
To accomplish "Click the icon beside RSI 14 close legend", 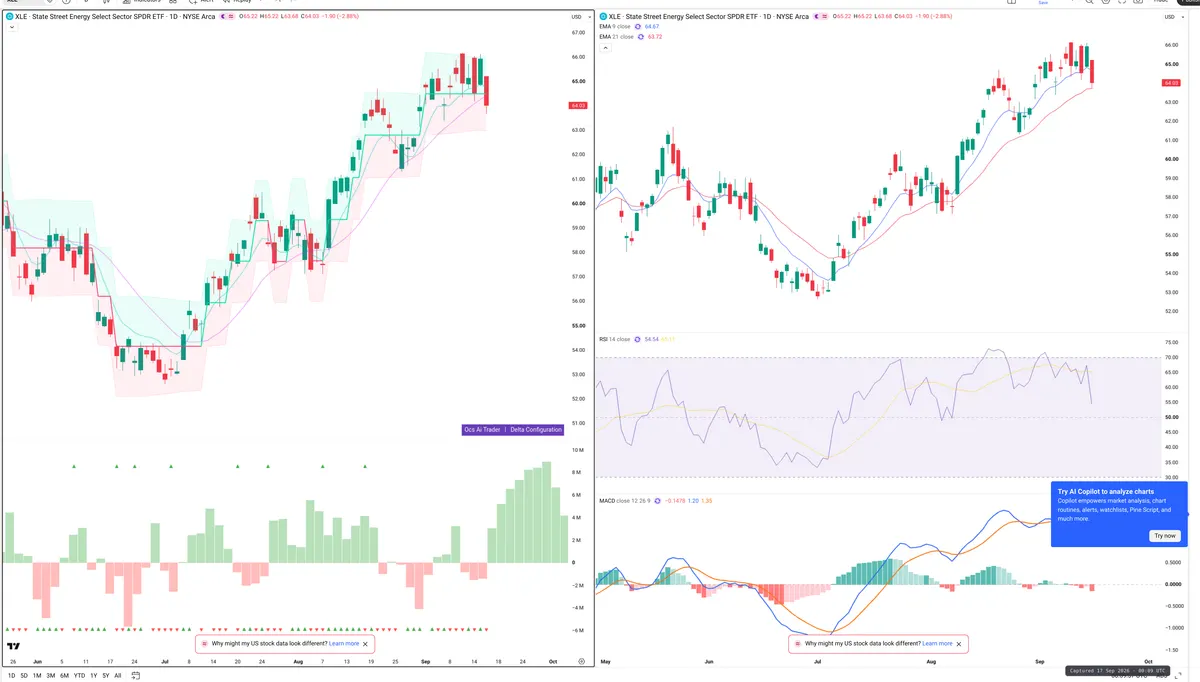I will click(x=637, y=339).
